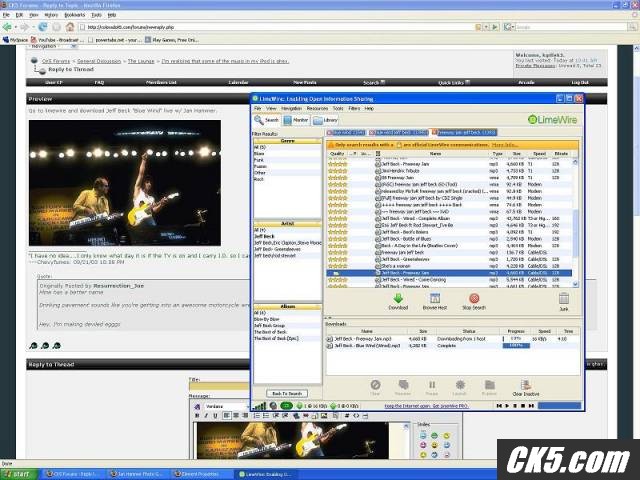Select 'Blow By Blow' in Album filter
The image size is (640, 480).
pyautogui.click(x=287, y=319)
